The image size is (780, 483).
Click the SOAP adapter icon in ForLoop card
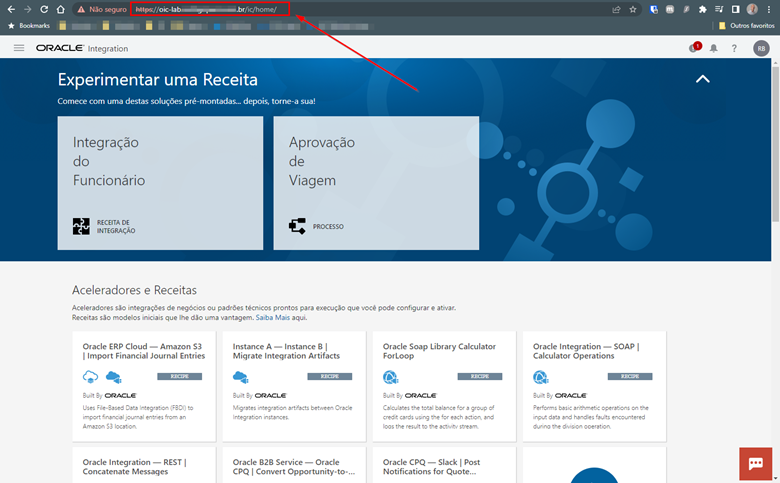(x=390, y=377)
